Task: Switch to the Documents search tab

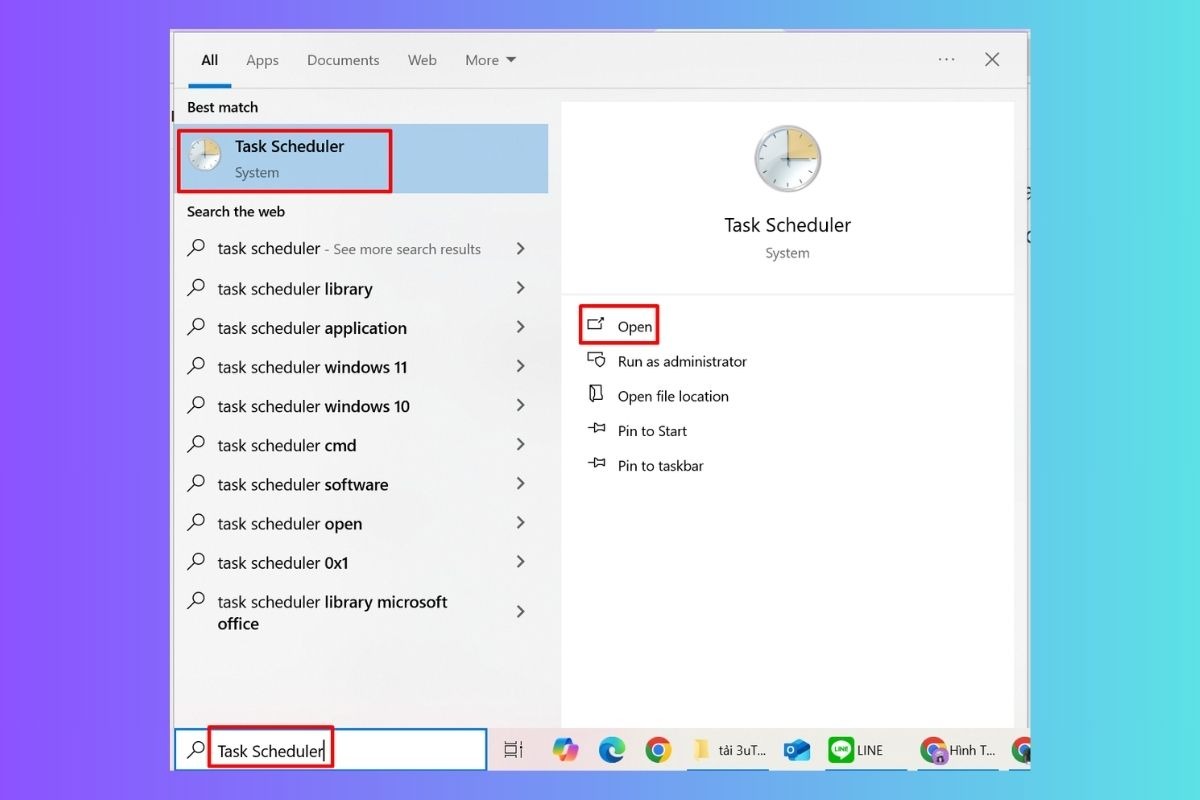Action: pyautogui.click(x=343, y=60)
